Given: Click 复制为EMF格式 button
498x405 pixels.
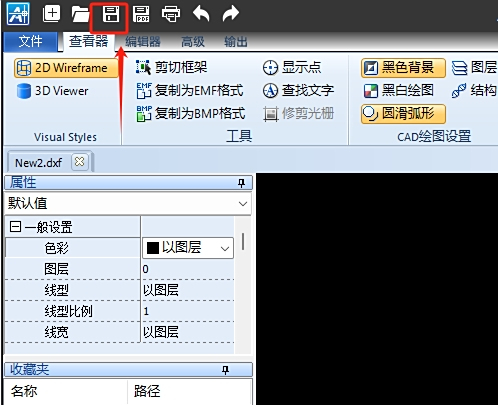Looking at the screenshot, I should 190,91.
